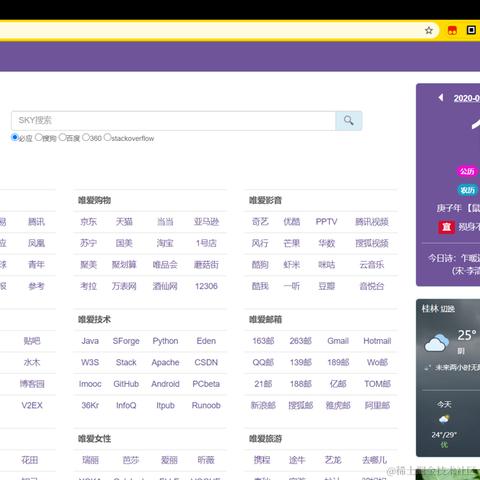Image resolution: width=480 pixels, height=480 pixels.
Task: Open the 新浪邮 link
Action: pyautogui.click(x=263, y=405)
